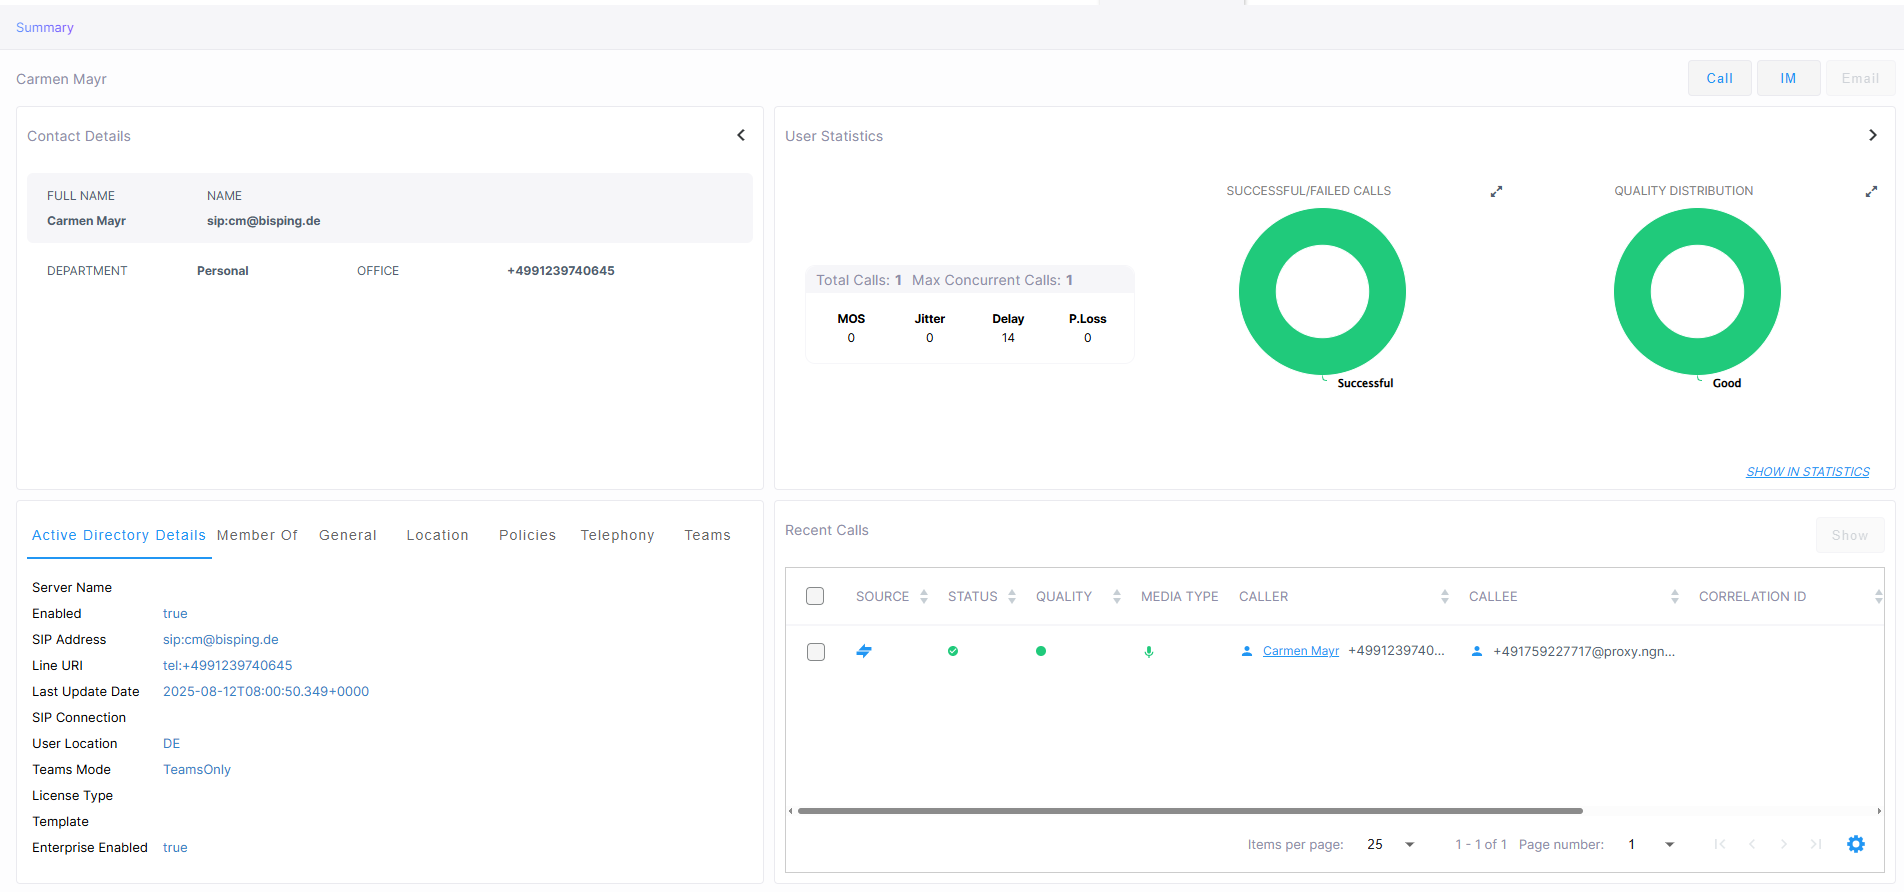Open the Items per page dropdown

1409,845
